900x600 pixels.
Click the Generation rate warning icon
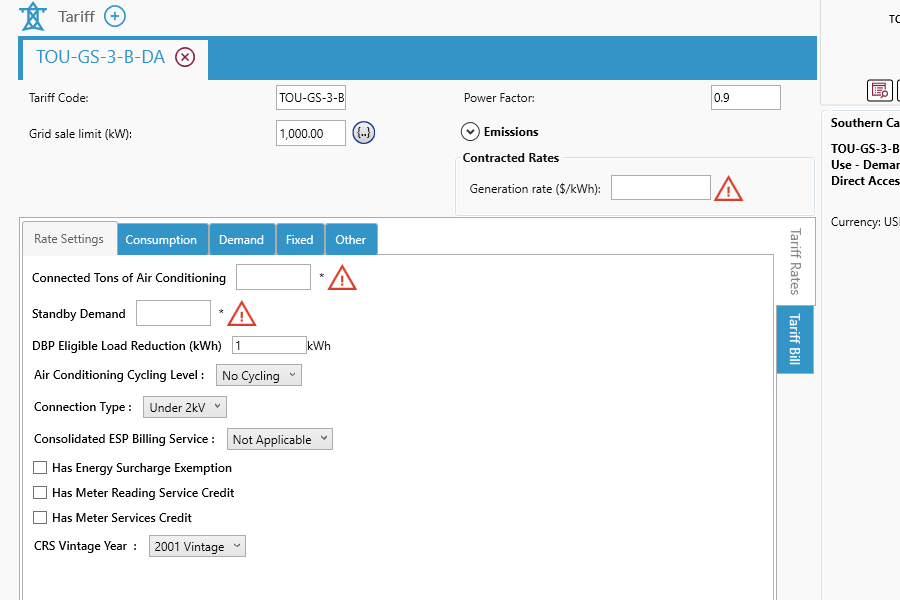[x=728, y=188]
